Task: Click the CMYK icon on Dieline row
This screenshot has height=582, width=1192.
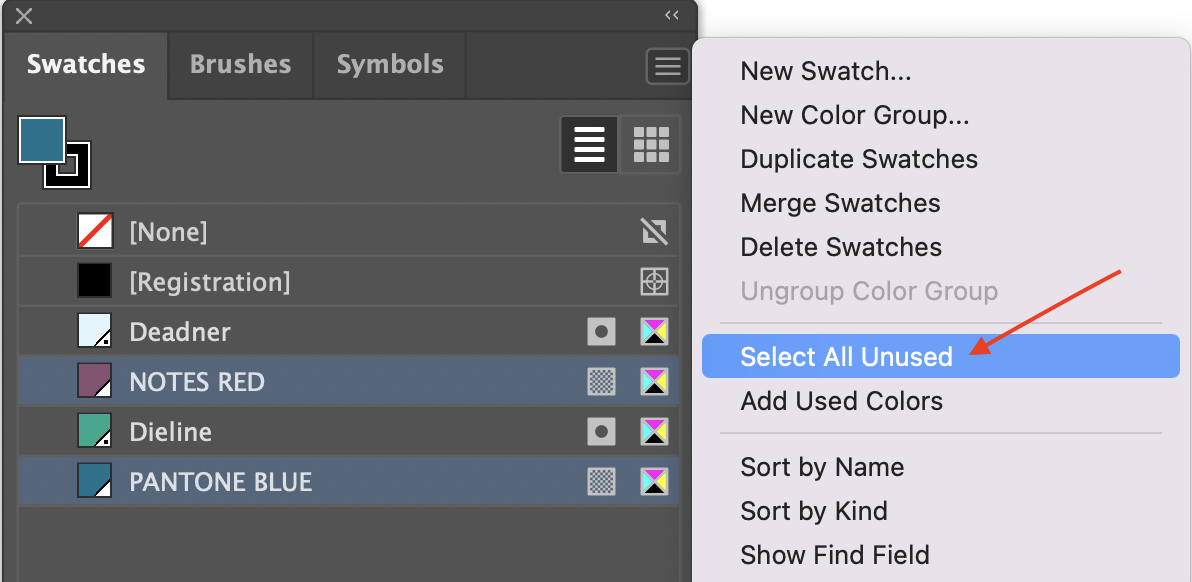Action: click(x=654, y=432)
